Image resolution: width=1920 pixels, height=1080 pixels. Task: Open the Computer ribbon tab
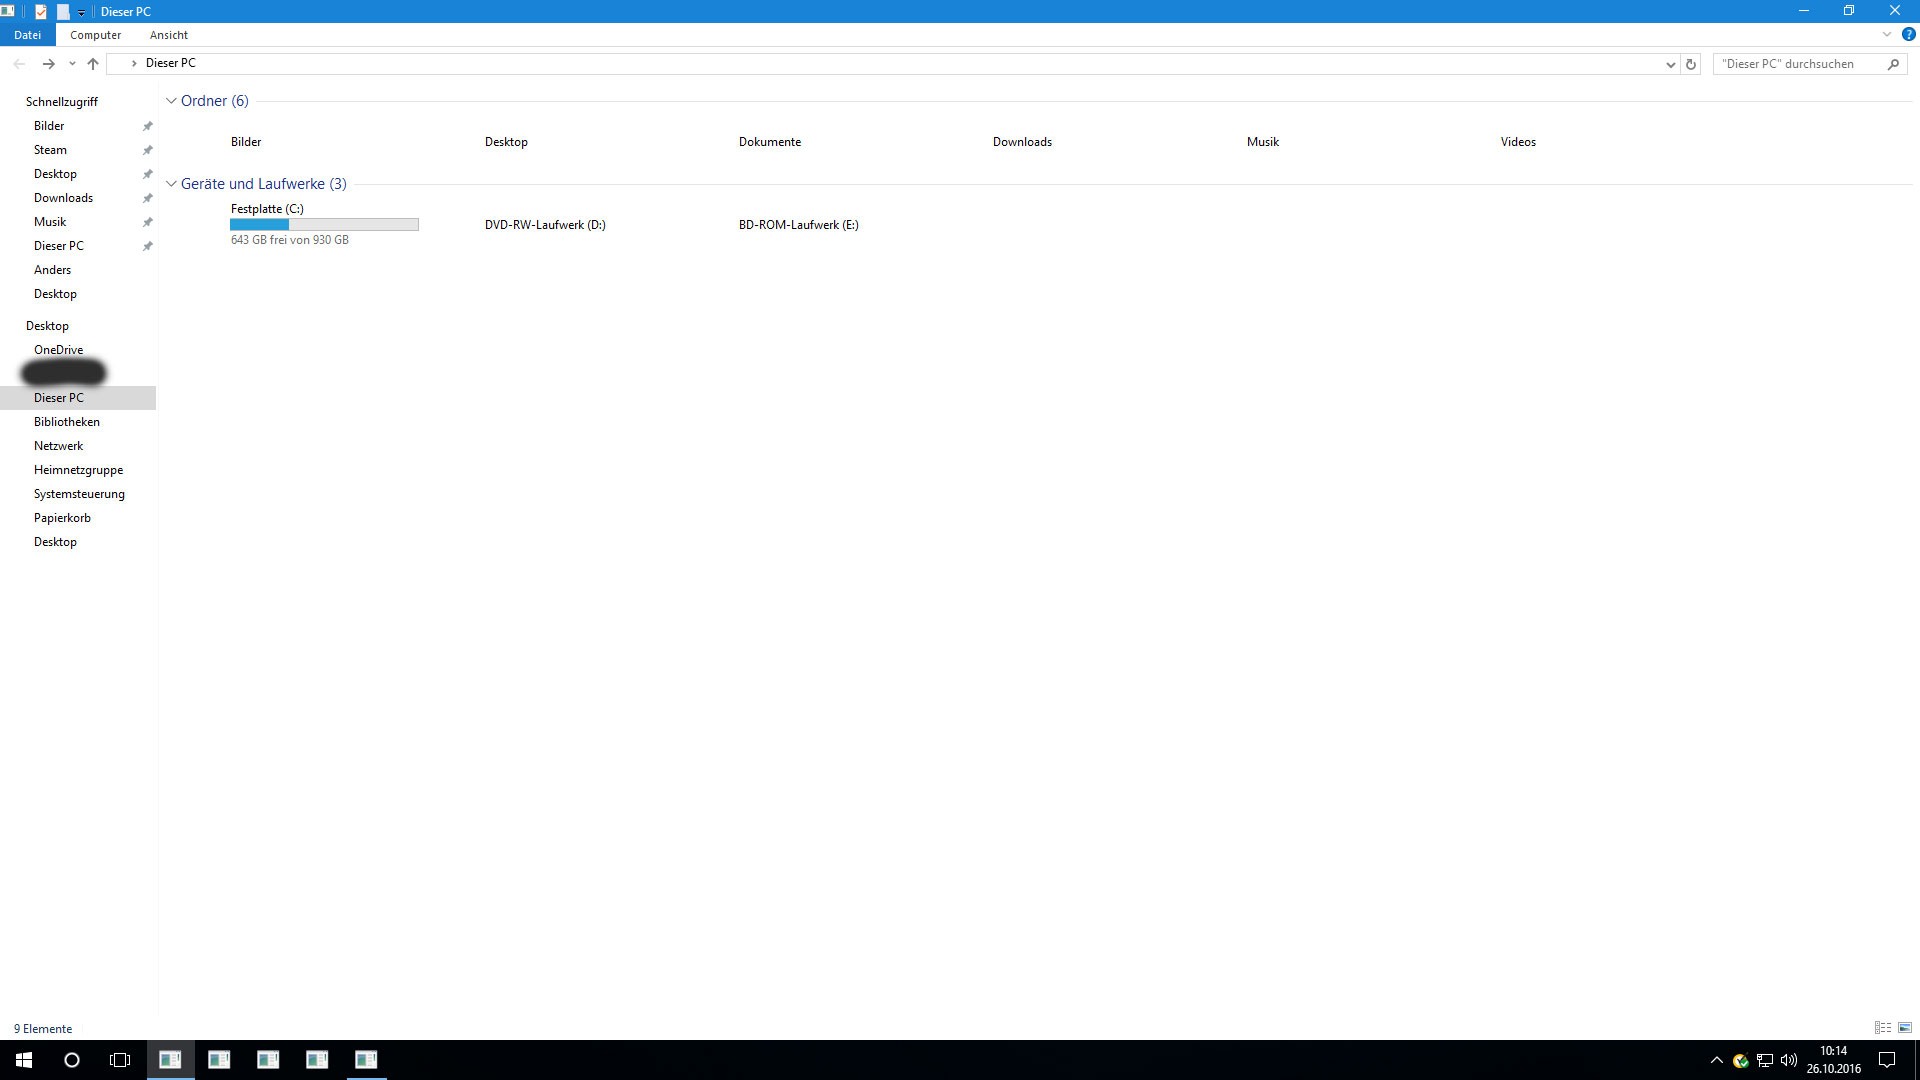tap(95, 35)
